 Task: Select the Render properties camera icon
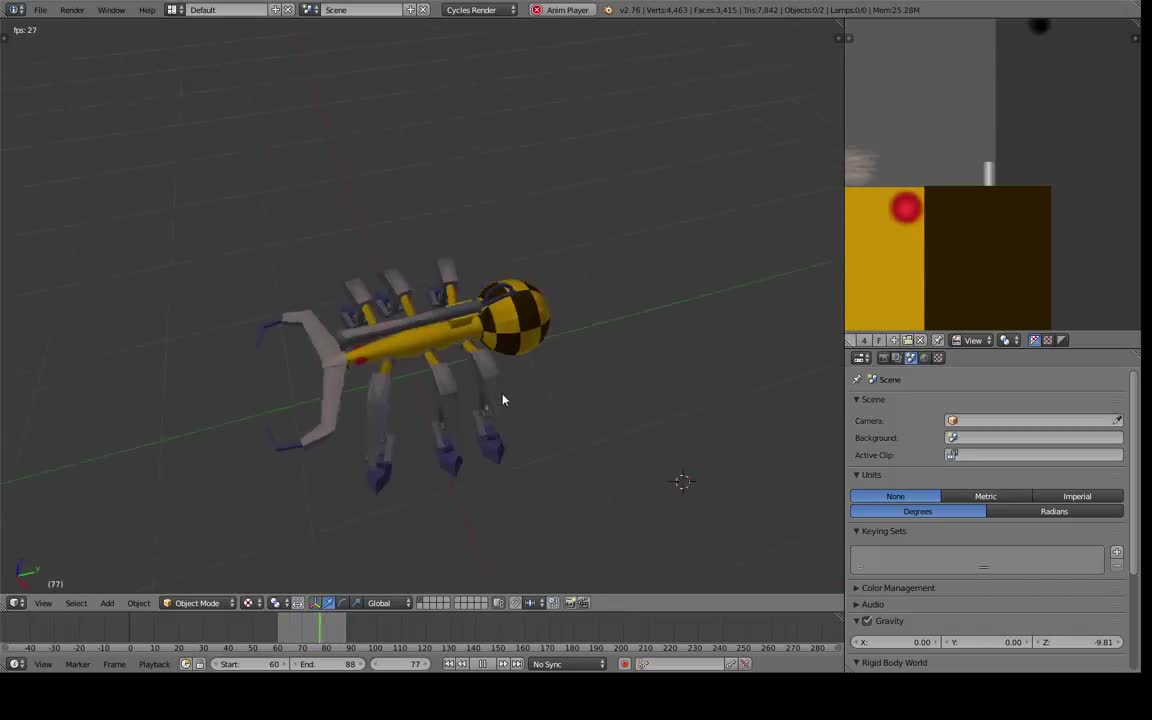882,357
